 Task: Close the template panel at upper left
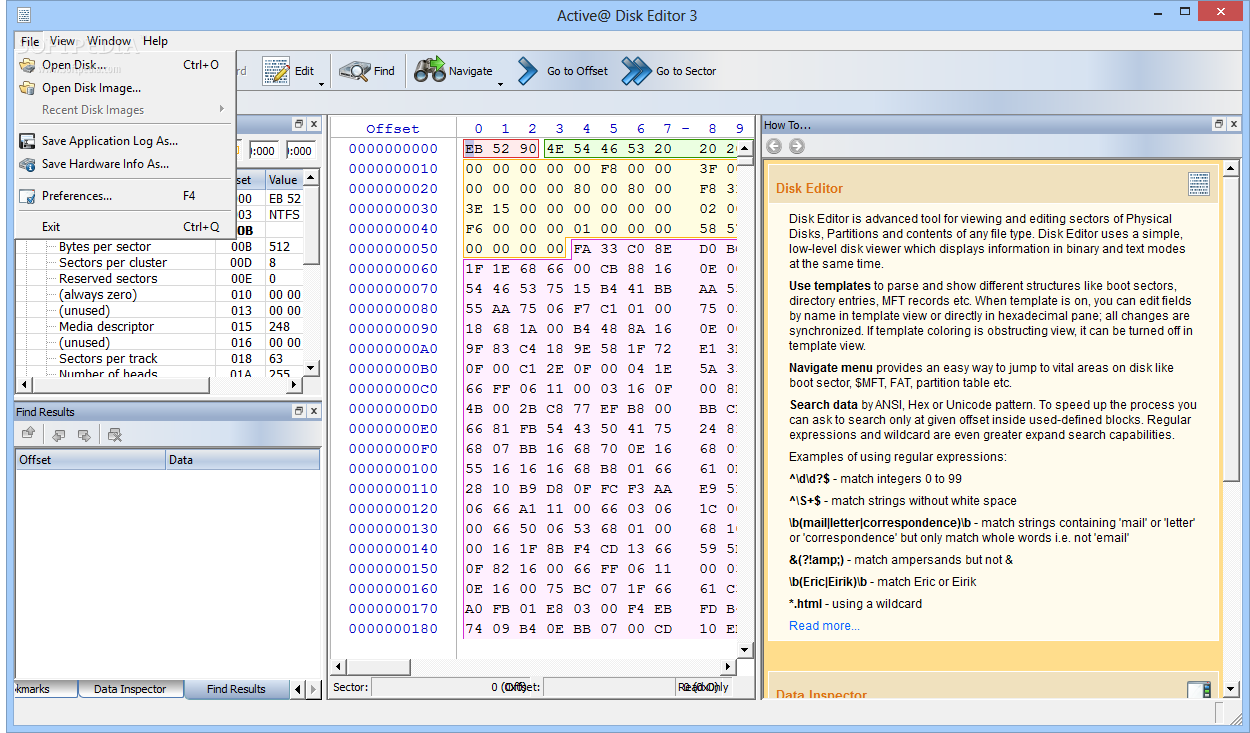(x=313, y=125)
